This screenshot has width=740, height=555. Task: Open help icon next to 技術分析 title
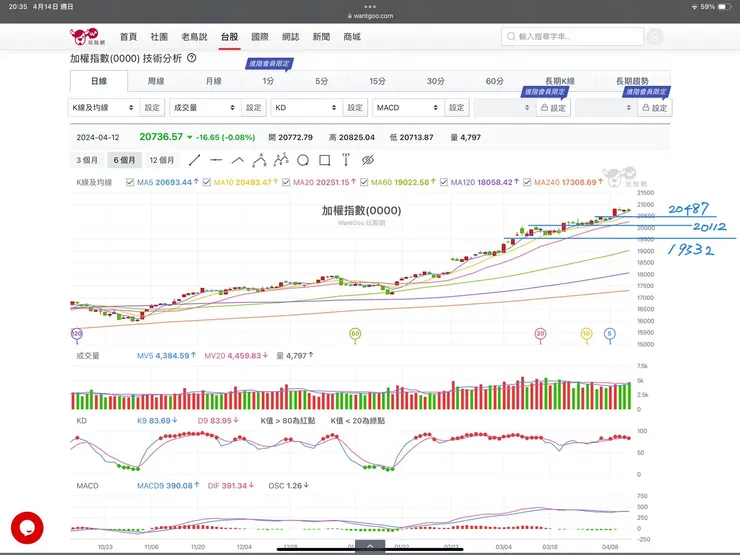click(x=192, y=58)
